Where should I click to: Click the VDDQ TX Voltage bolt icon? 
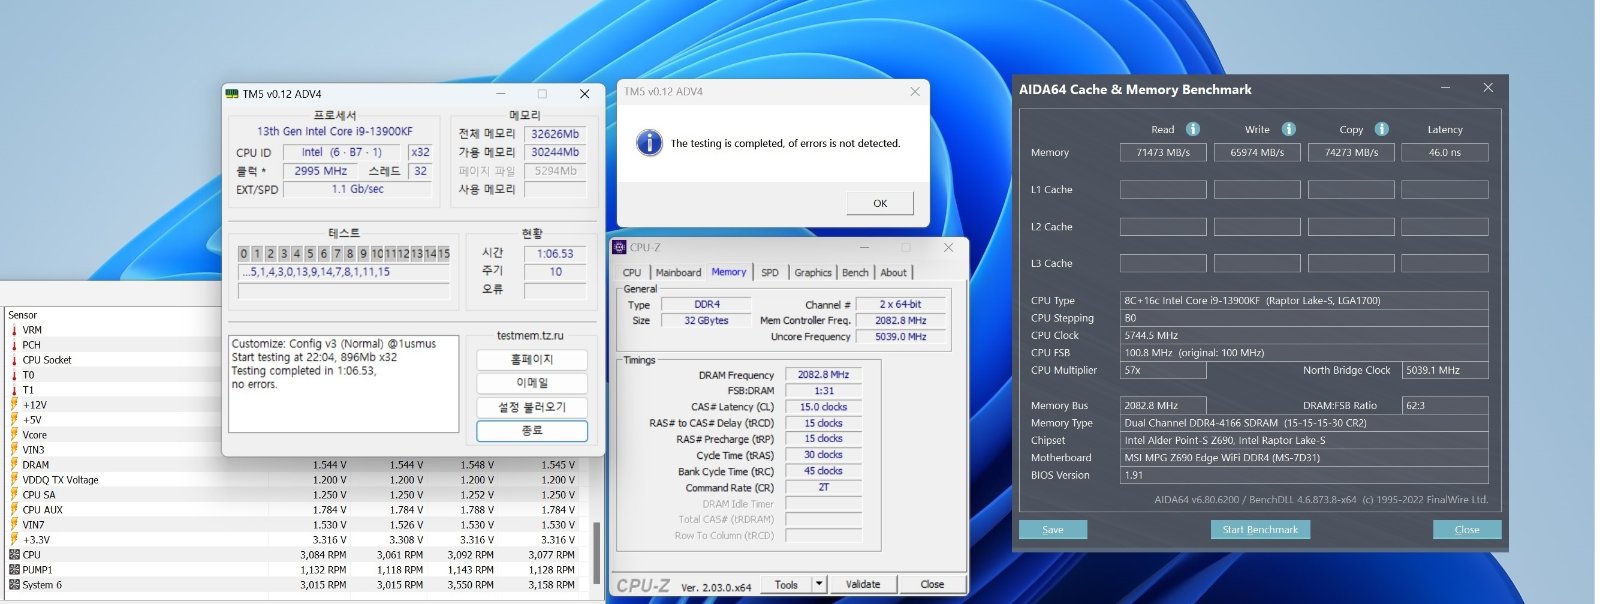click(x=14, y=480)
